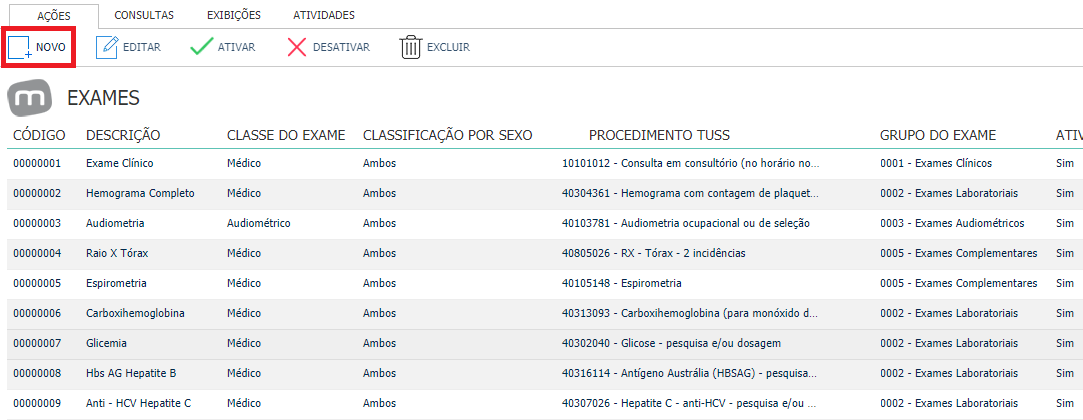Click code 00000002 cell

[x=37, y=193]
